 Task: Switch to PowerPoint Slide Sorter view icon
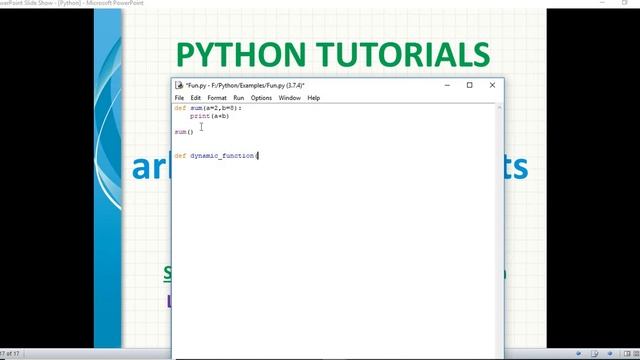point(636,354)
